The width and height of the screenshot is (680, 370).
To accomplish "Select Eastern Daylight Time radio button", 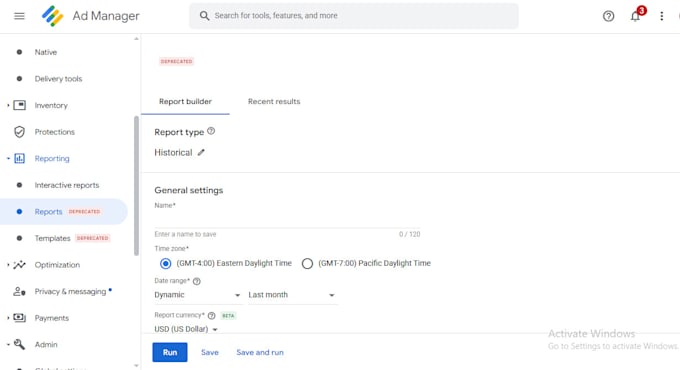I will point(166,263).
